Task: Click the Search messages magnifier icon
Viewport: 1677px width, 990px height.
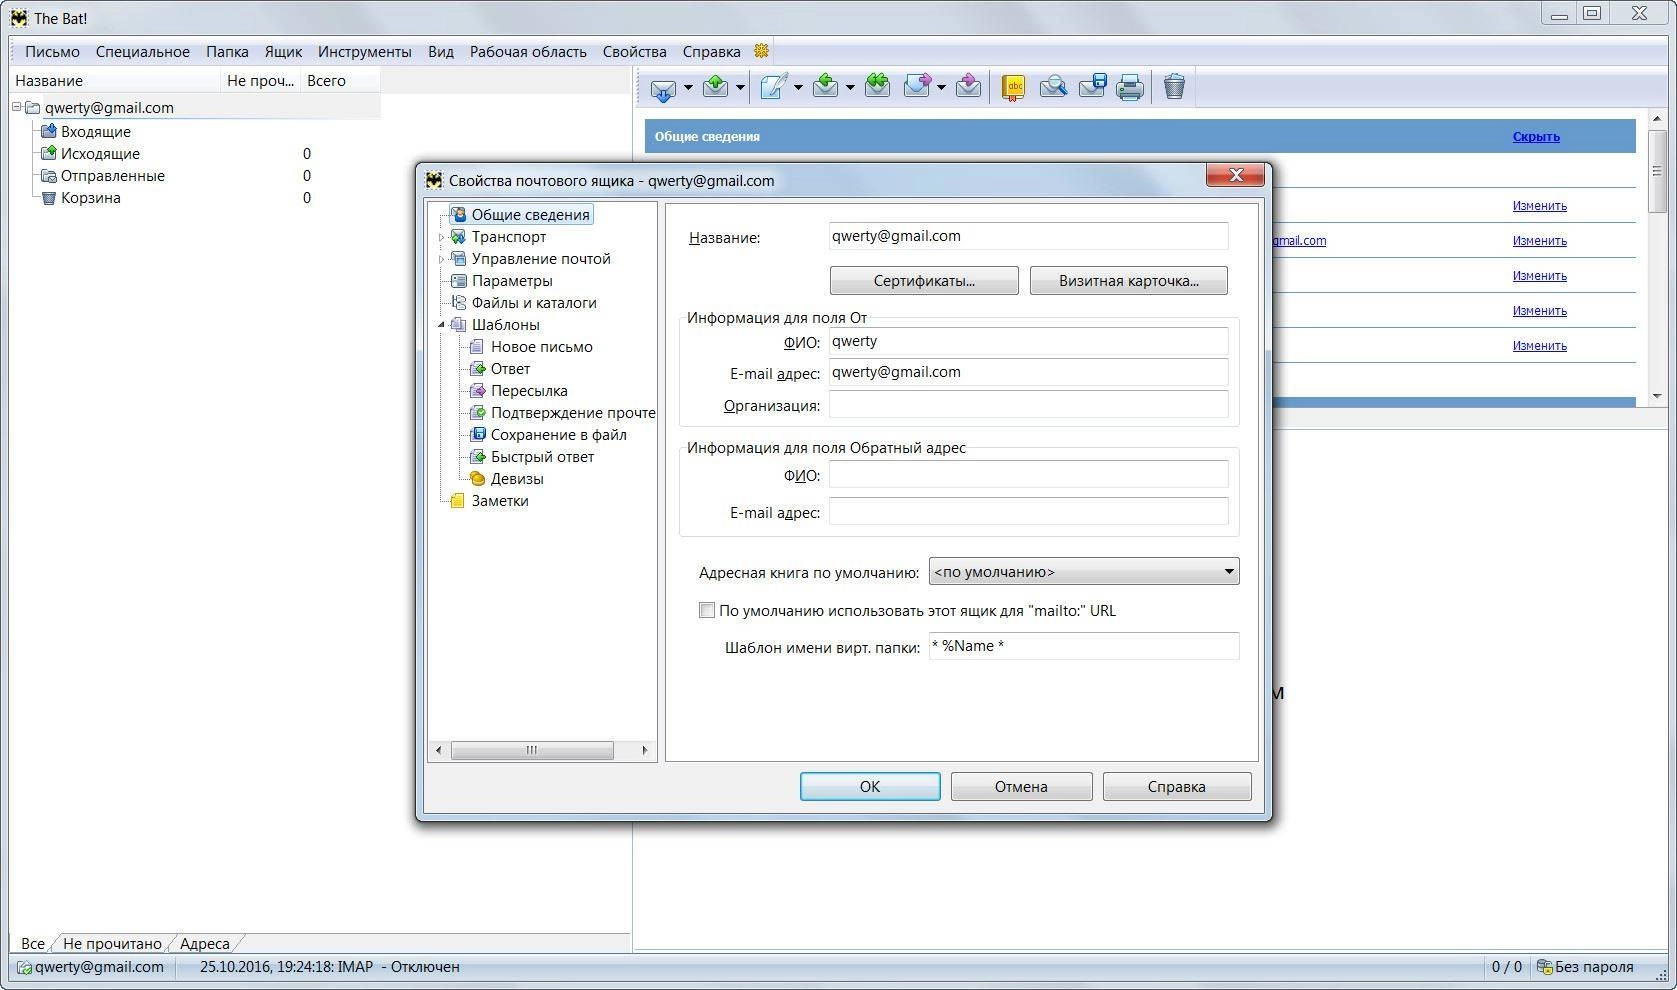Action: click(x=1053, y=88)
